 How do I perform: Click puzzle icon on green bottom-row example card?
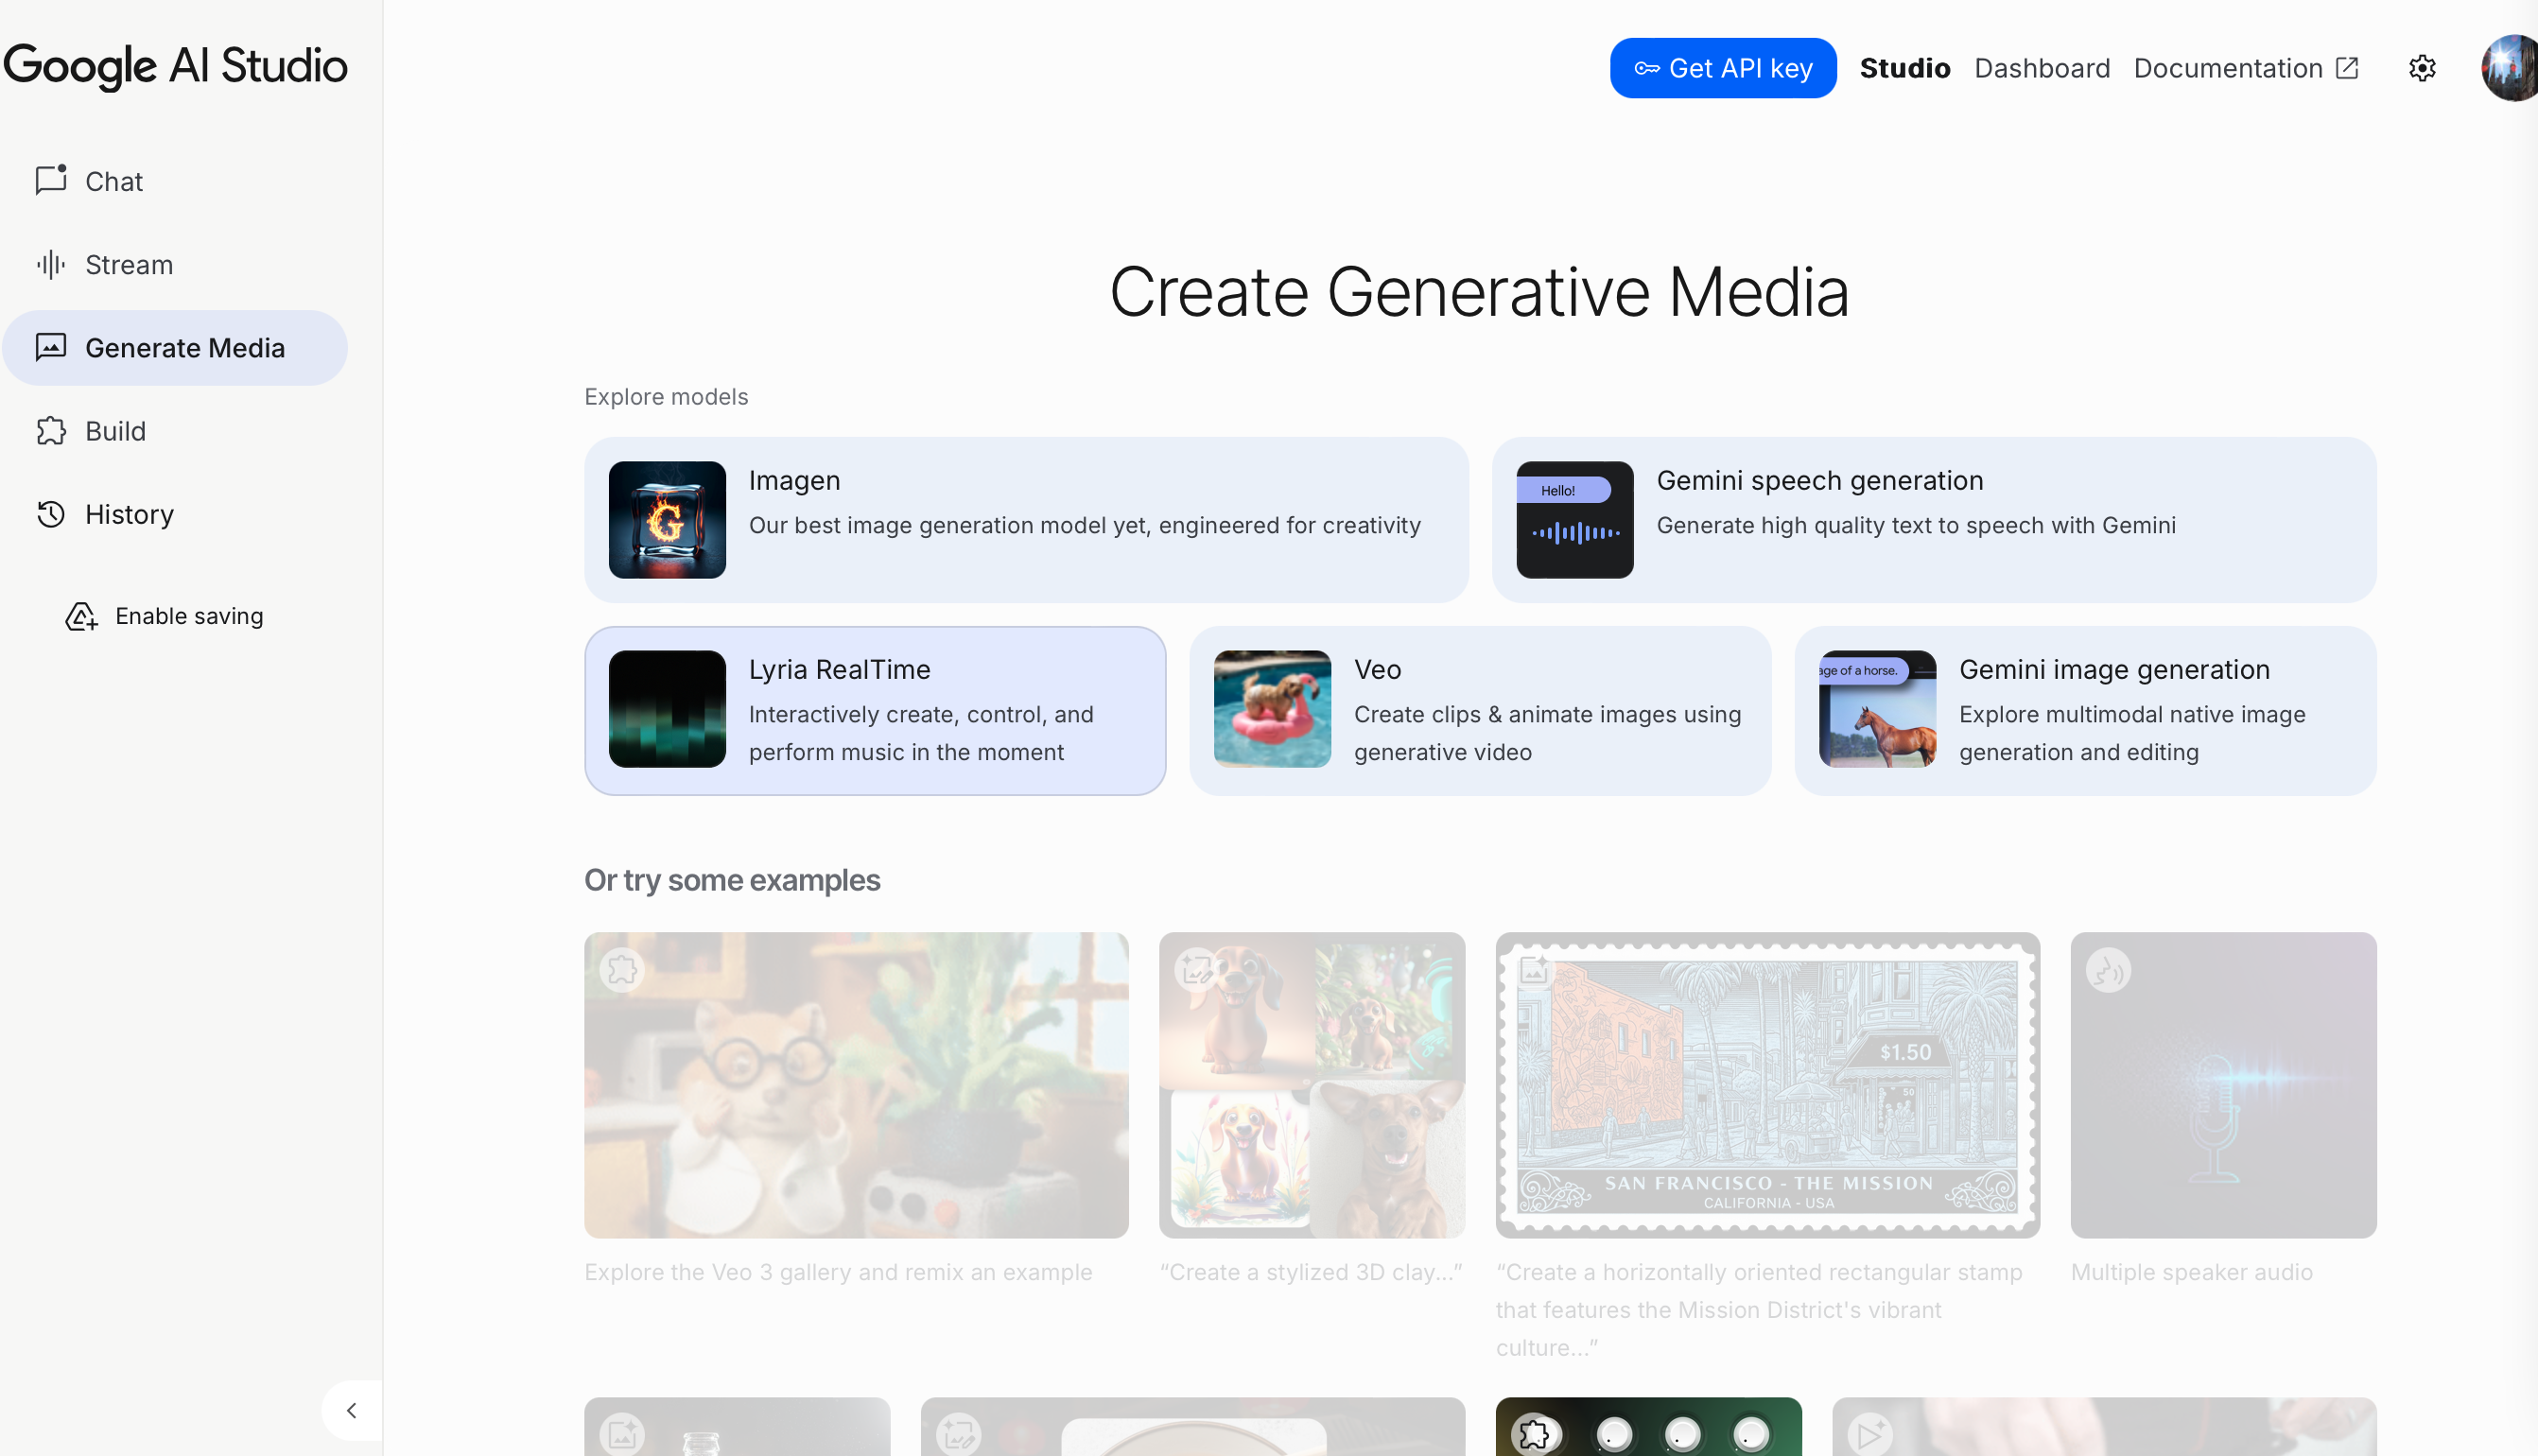click(x=1534, y=1435)
